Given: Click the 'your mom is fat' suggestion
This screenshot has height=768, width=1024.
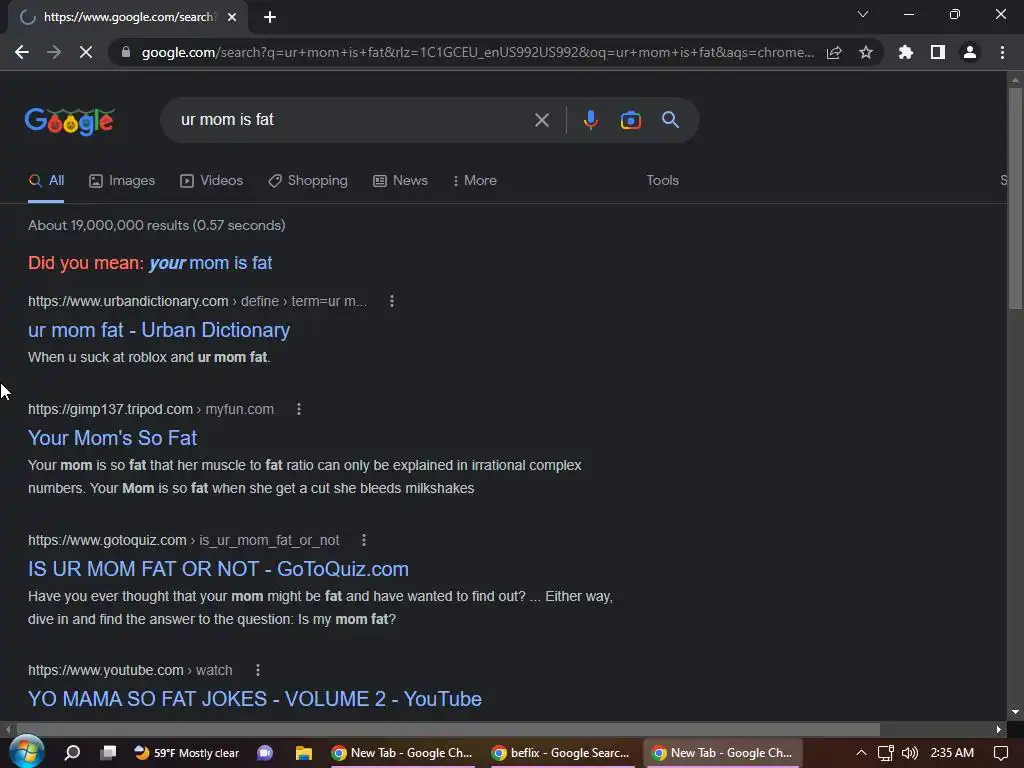Looking at the screenshot, I should point(210,263).
